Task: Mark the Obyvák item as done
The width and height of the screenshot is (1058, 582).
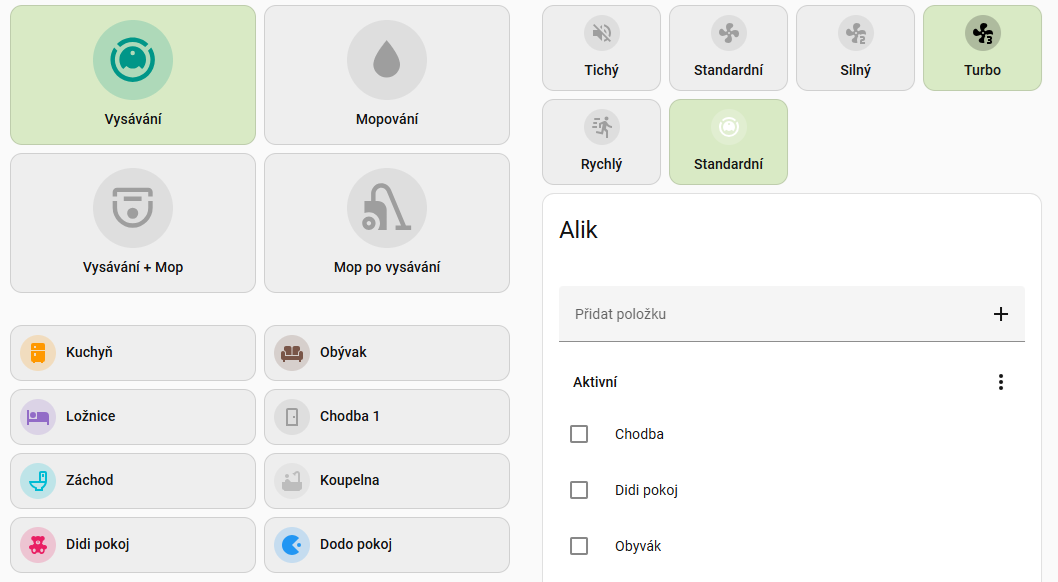Action: point(579,546)
